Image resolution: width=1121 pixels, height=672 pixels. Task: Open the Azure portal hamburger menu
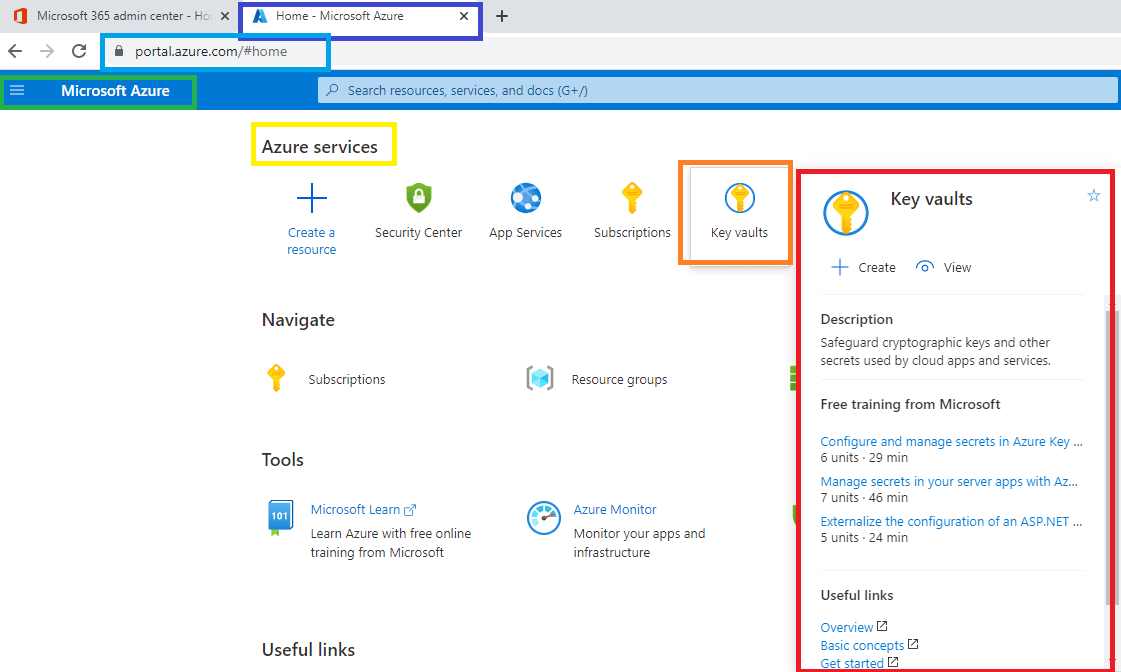coord(17,91)
